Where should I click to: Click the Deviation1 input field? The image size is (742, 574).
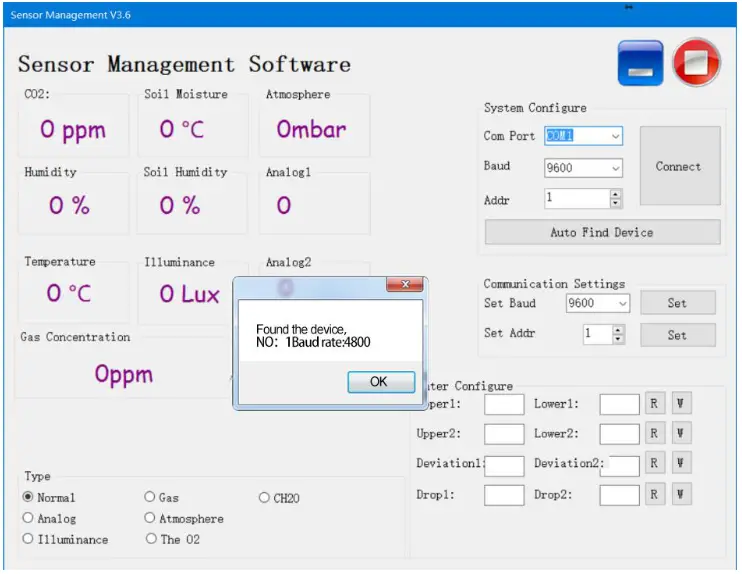504,466
